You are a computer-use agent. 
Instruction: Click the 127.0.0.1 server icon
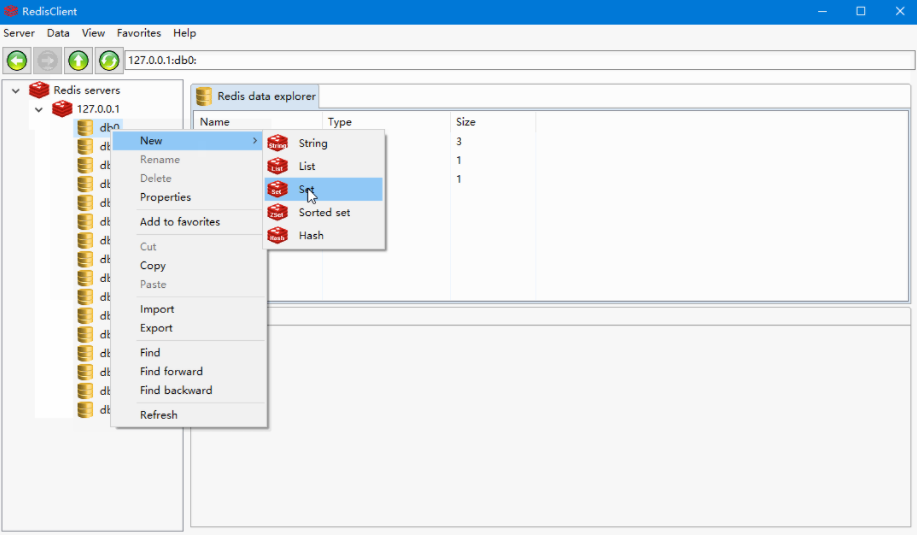click(62, 109)
